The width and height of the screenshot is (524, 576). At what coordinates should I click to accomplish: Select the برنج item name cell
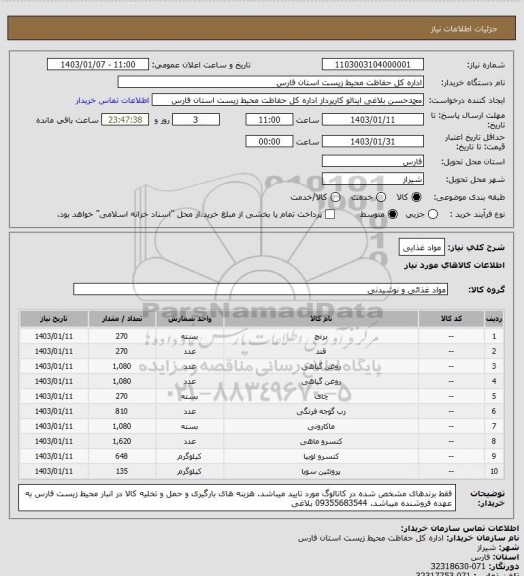pos(321,336)
